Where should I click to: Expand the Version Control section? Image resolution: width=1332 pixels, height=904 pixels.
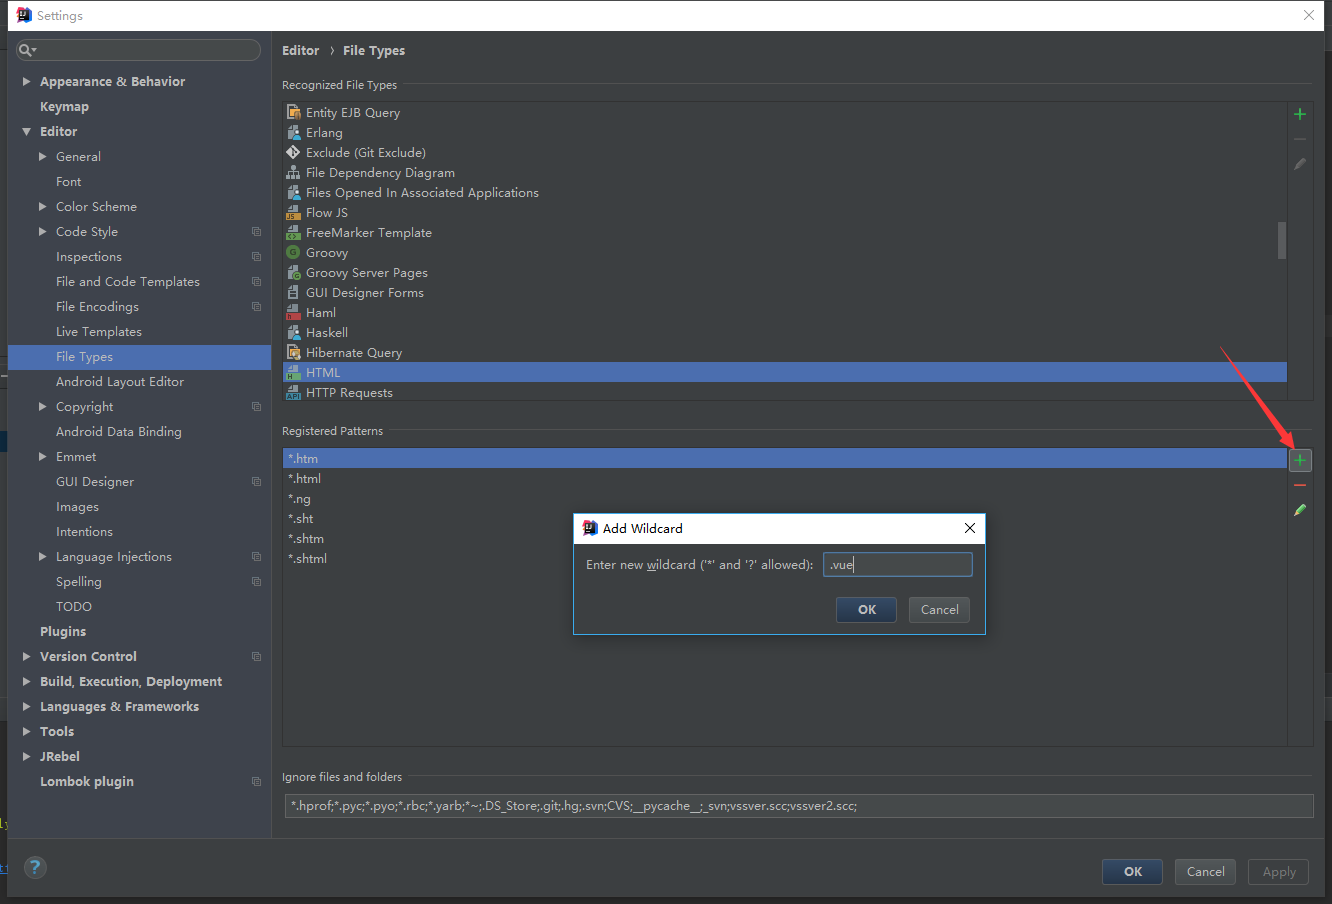26,656
